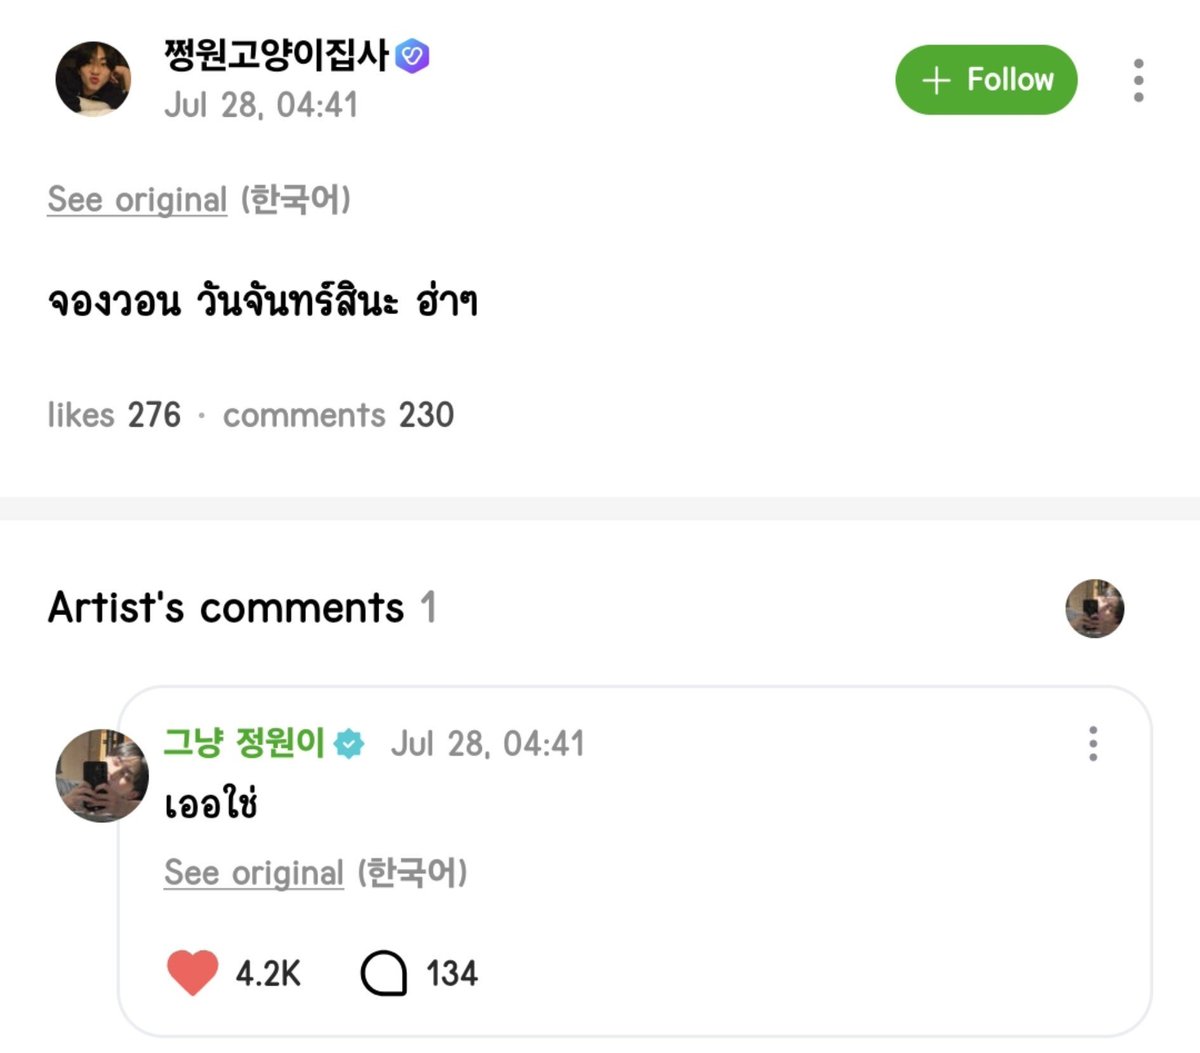Image resolution: width=1200 pixels, height=1053 pixels.
Task: Tap the 4.2K like count
Action: [x=268, y=973]
